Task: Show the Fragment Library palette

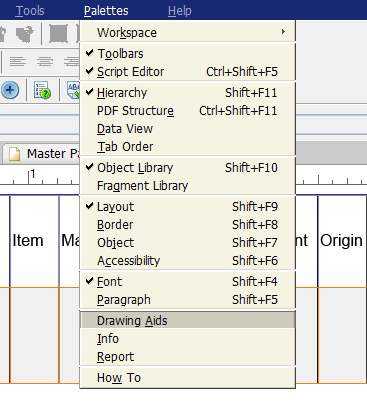Action: tap(187, 186)
